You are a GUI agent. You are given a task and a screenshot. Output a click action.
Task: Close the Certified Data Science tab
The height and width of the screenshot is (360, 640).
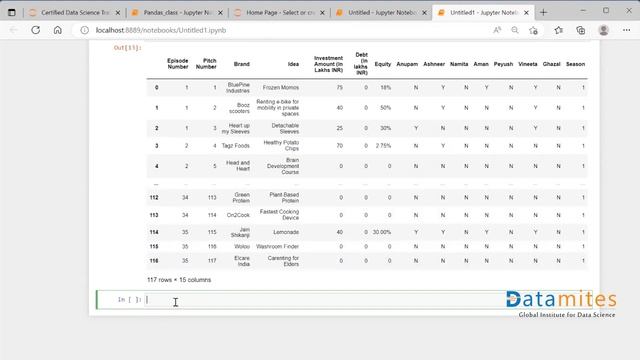pos(118,13)
